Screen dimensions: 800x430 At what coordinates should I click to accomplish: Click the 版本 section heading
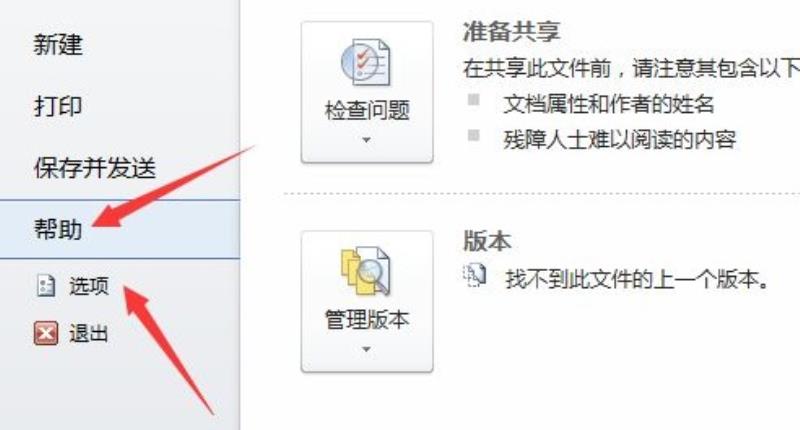[x=487, y=241]
